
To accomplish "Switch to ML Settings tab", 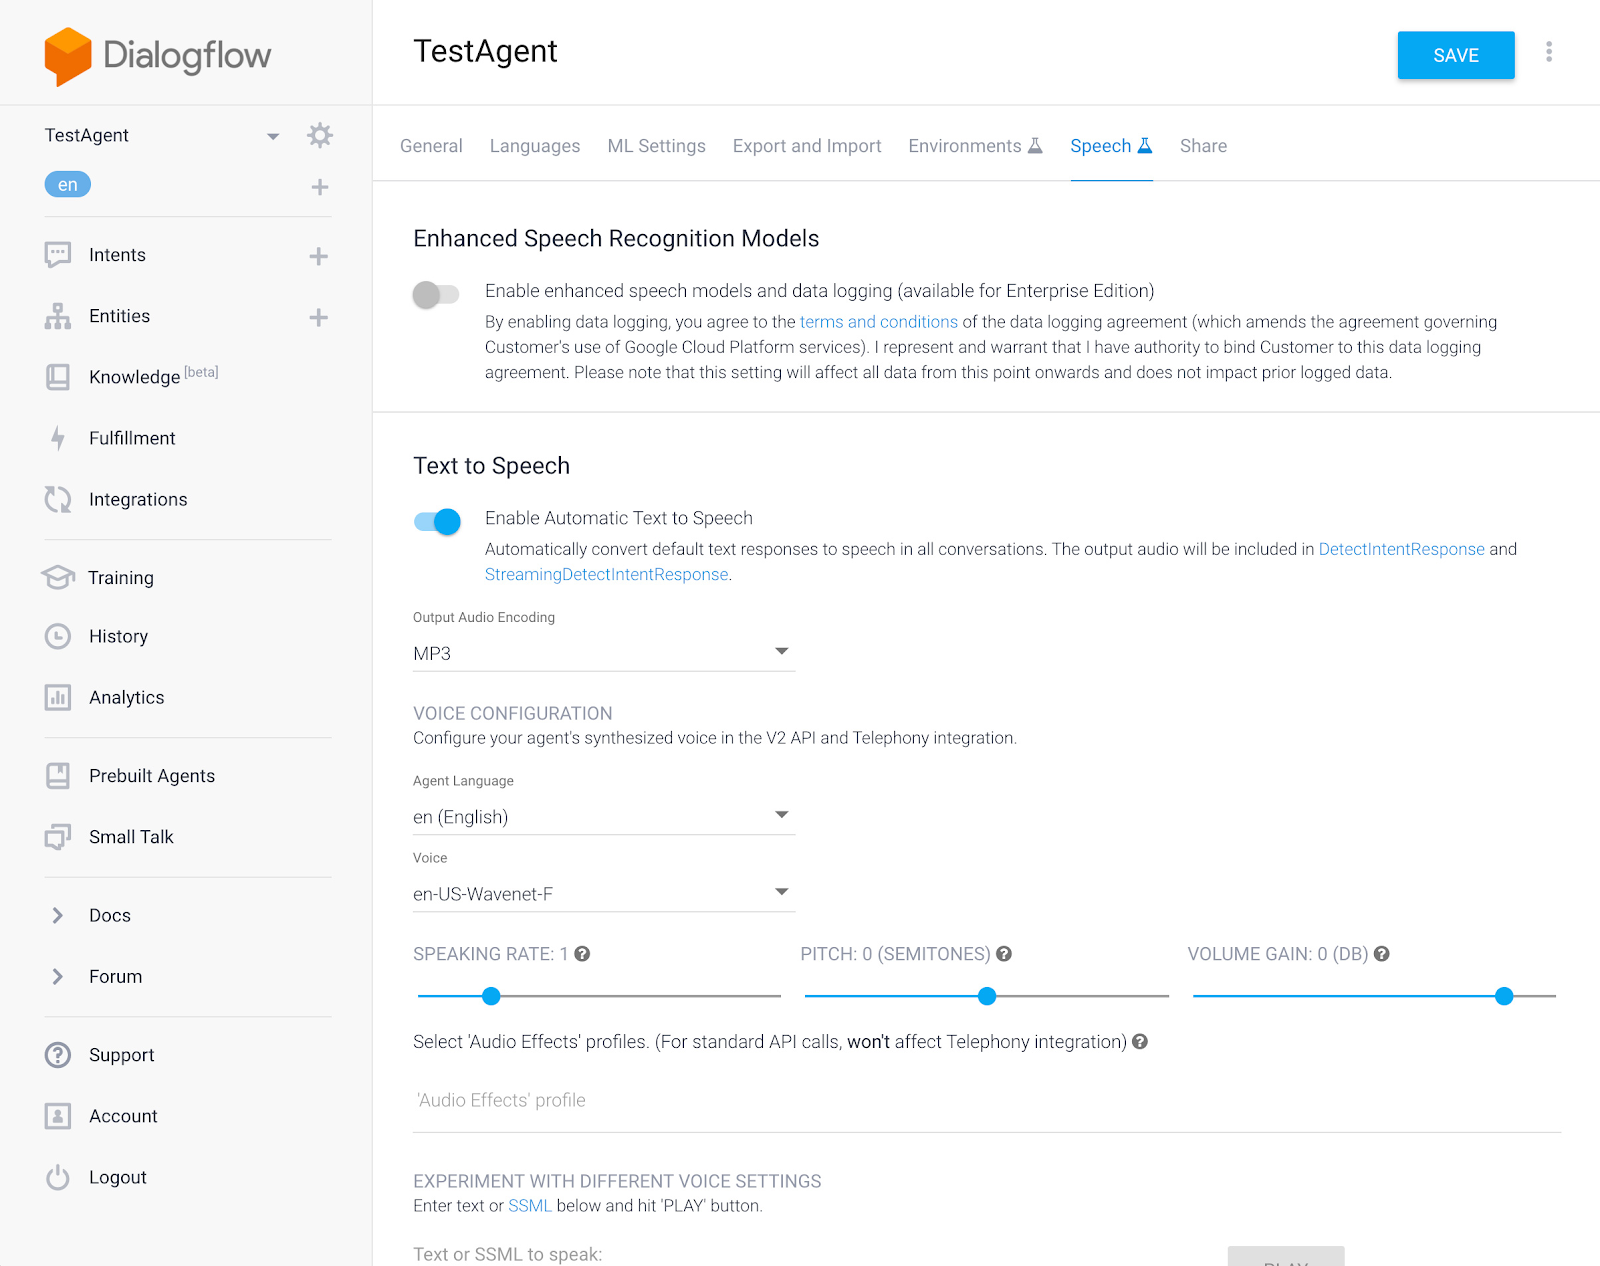I will pos(656,146).
